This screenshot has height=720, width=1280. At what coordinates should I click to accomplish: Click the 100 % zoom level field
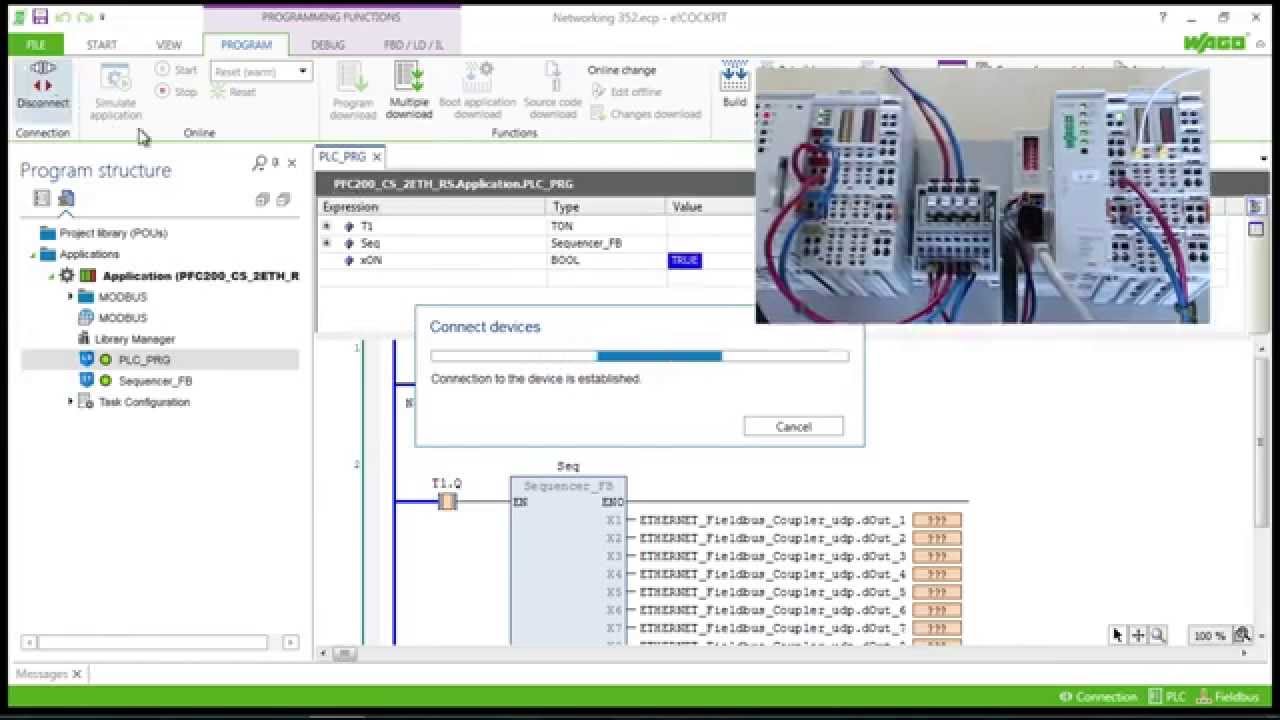click(1209, 636)
